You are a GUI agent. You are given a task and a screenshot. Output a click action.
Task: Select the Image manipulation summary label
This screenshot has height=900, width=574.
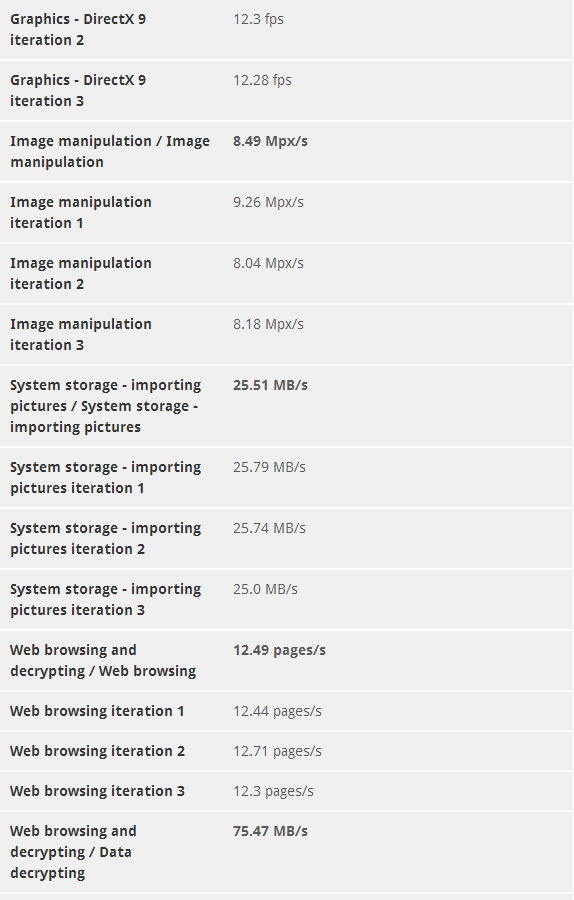(110, 152)
